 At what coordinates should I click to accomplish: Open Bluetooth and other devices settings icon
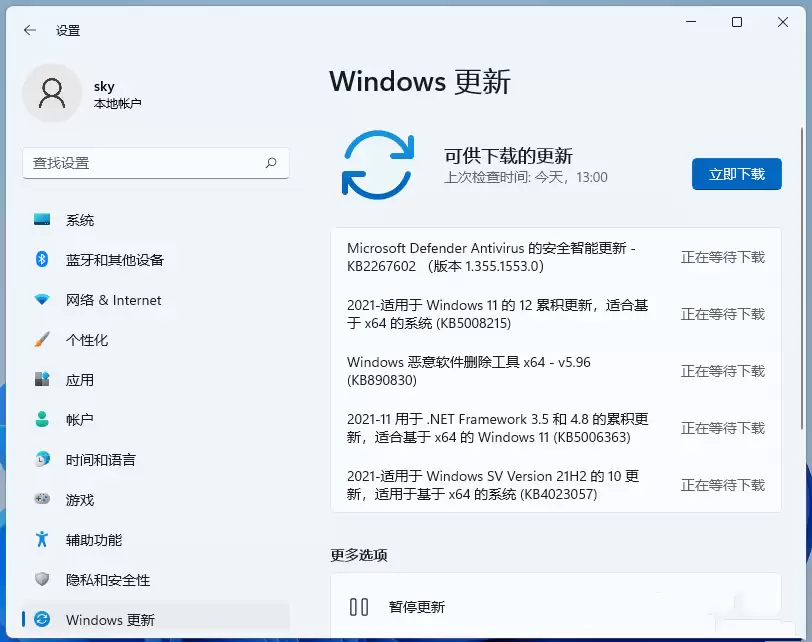pos(40,260)
